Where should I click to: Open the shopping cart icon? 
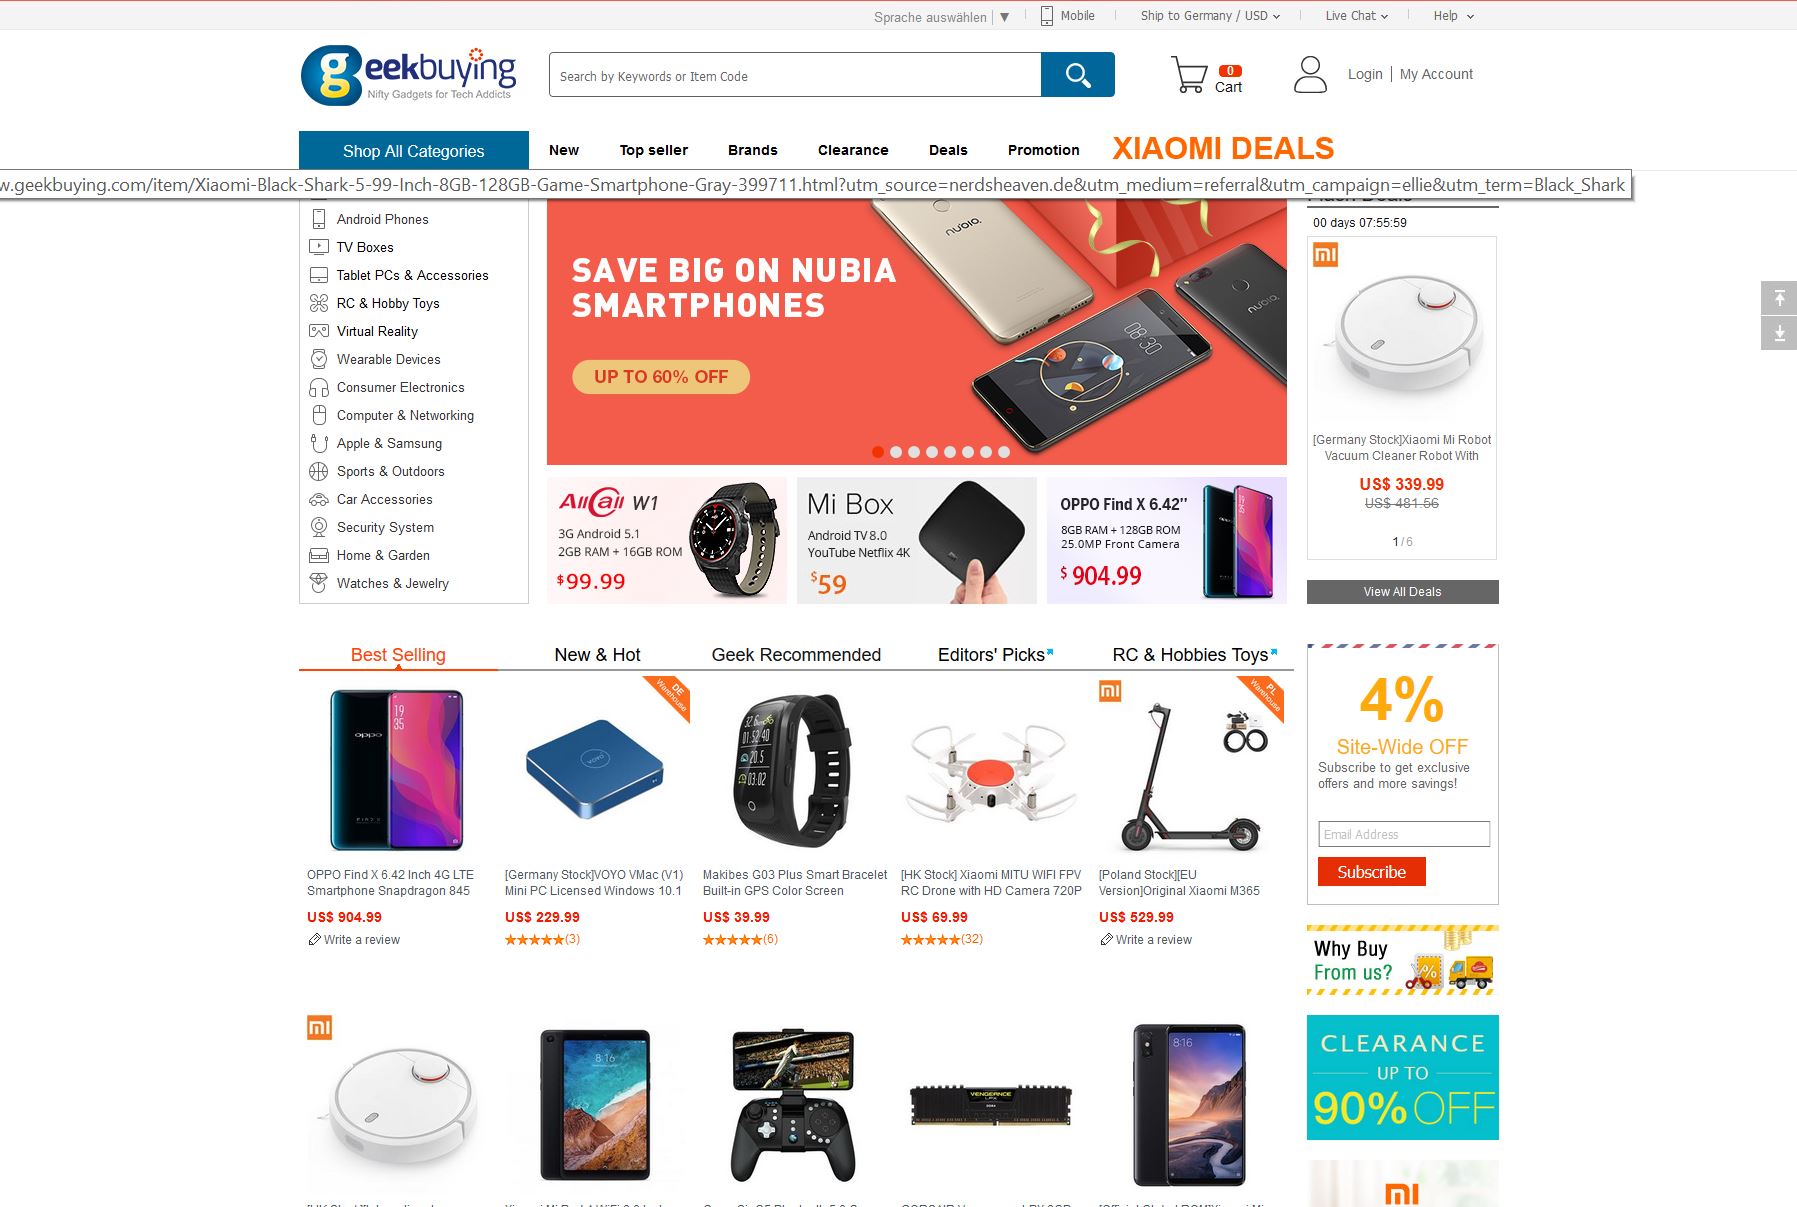tap(1189, 75)
